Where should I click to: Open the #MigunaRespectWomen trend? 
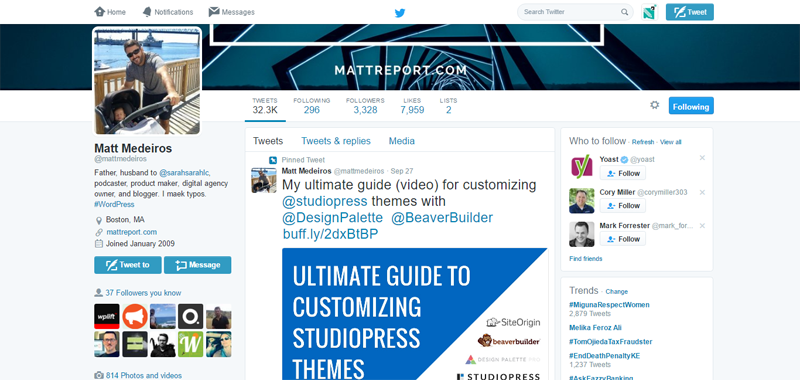(609, 305)
